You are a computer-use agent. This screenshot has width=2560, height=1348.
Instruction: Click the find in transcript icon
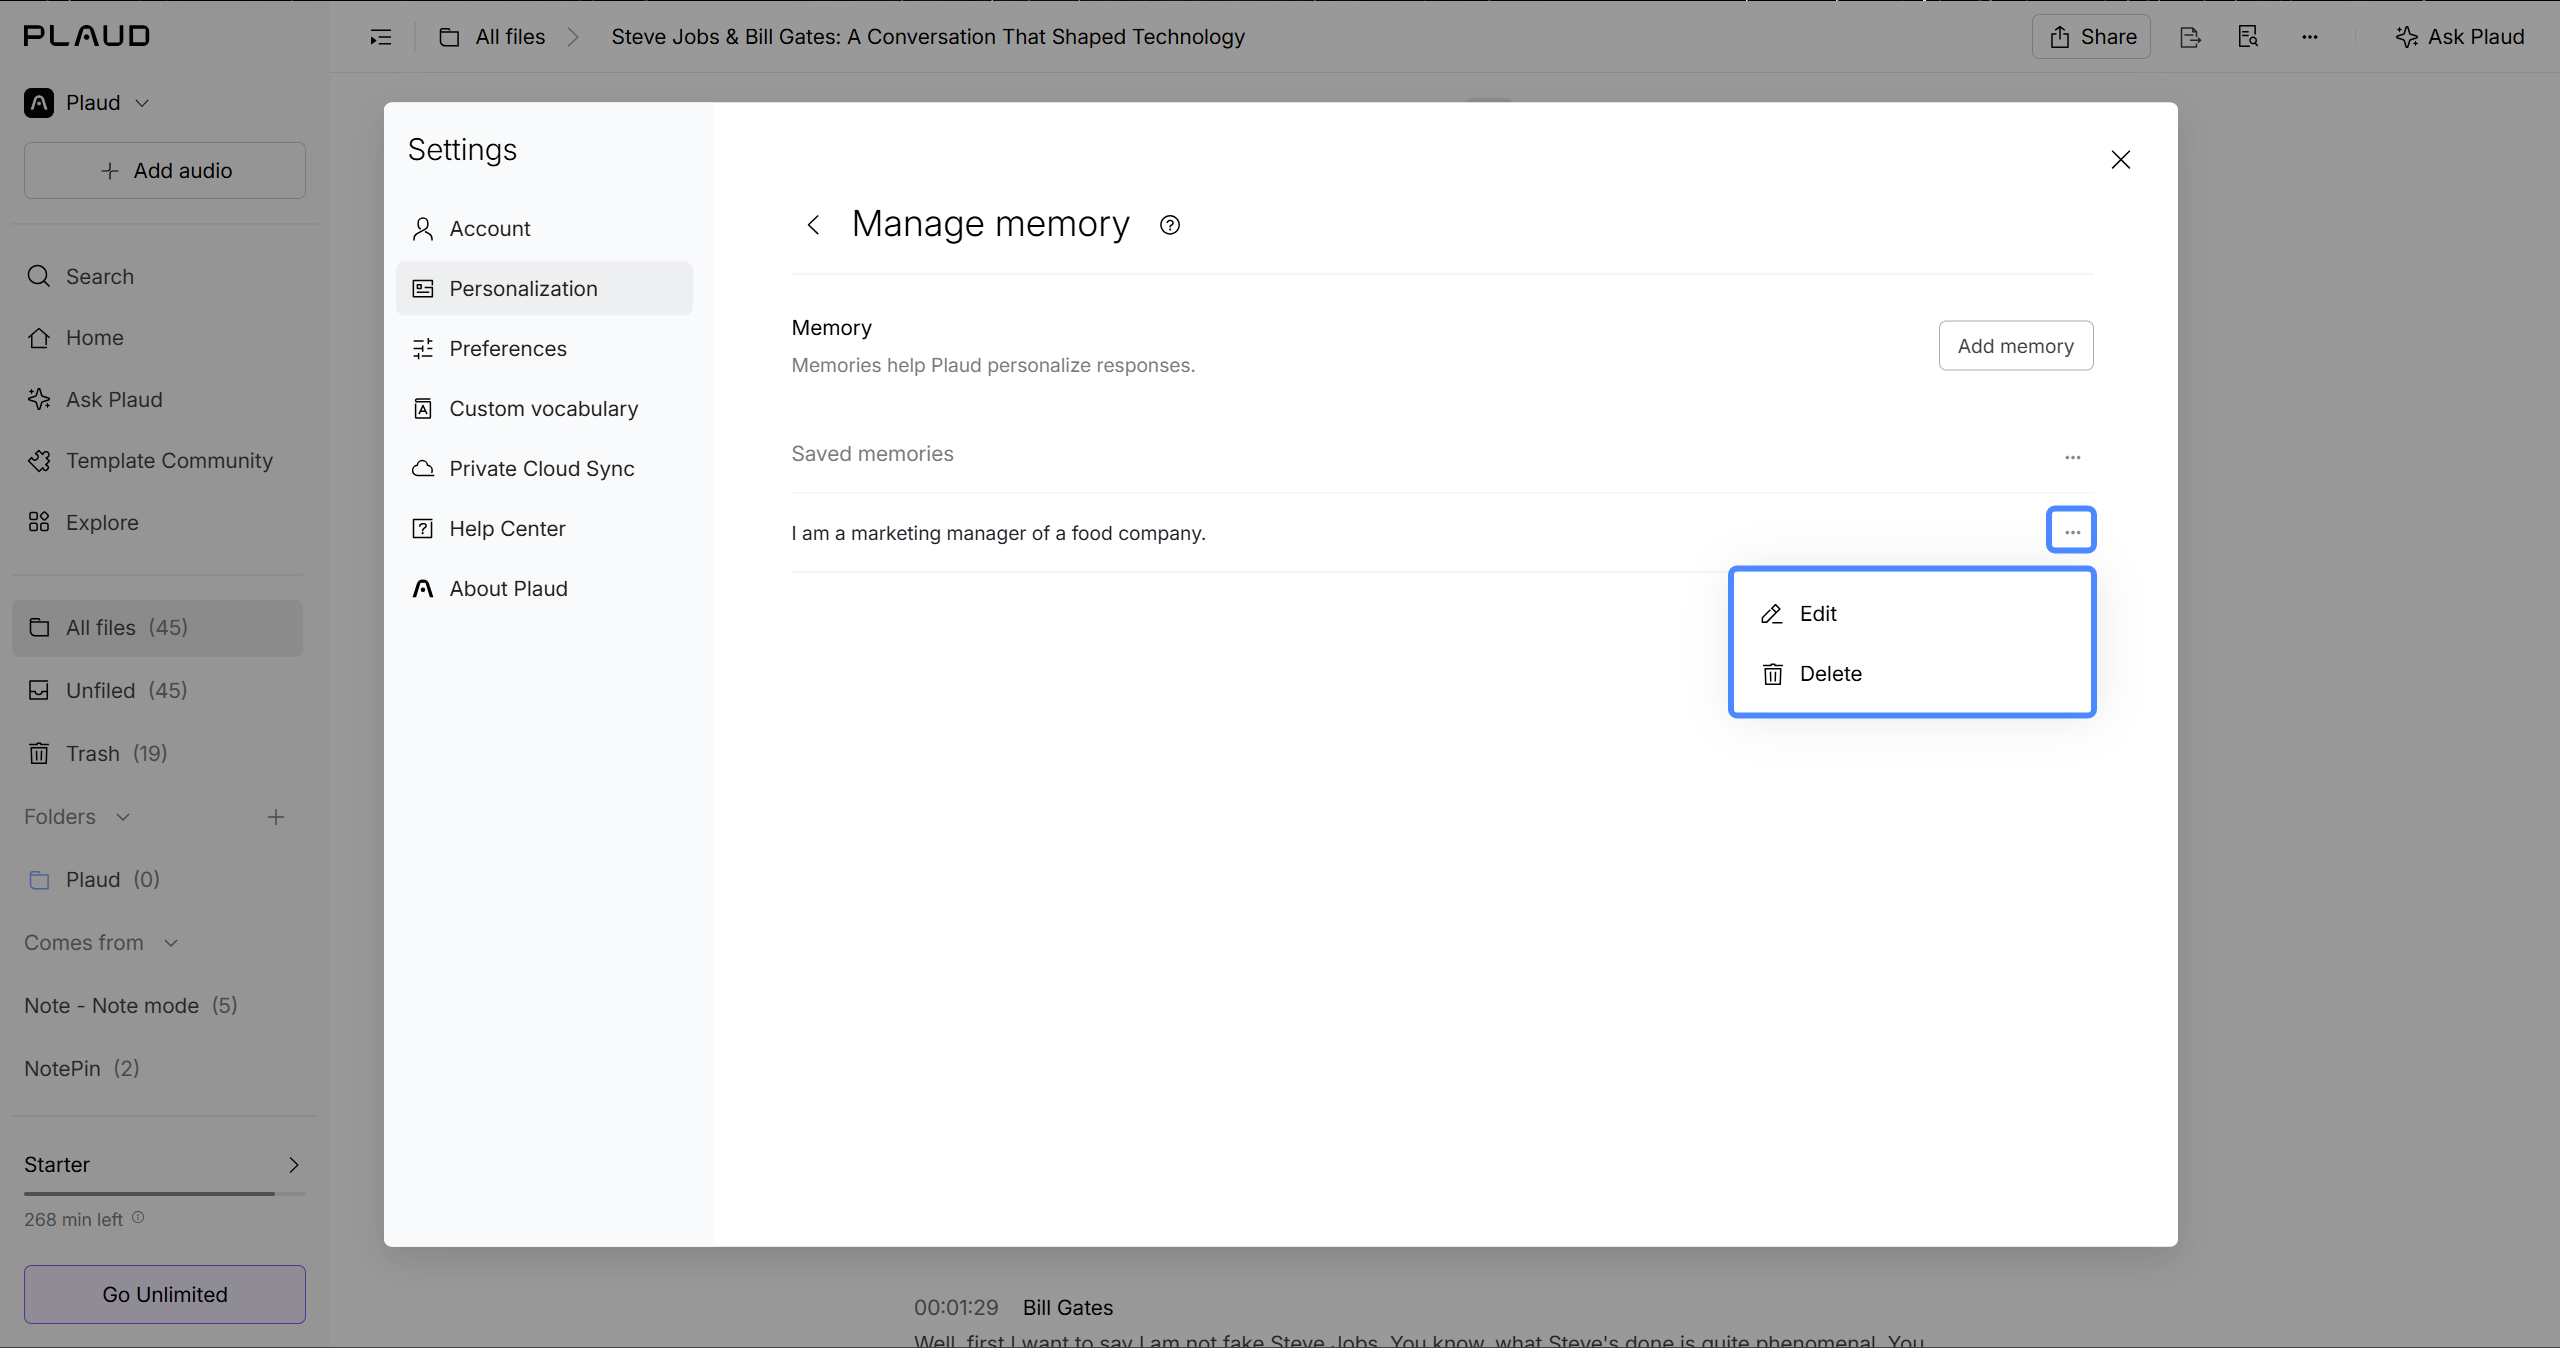2249,37
